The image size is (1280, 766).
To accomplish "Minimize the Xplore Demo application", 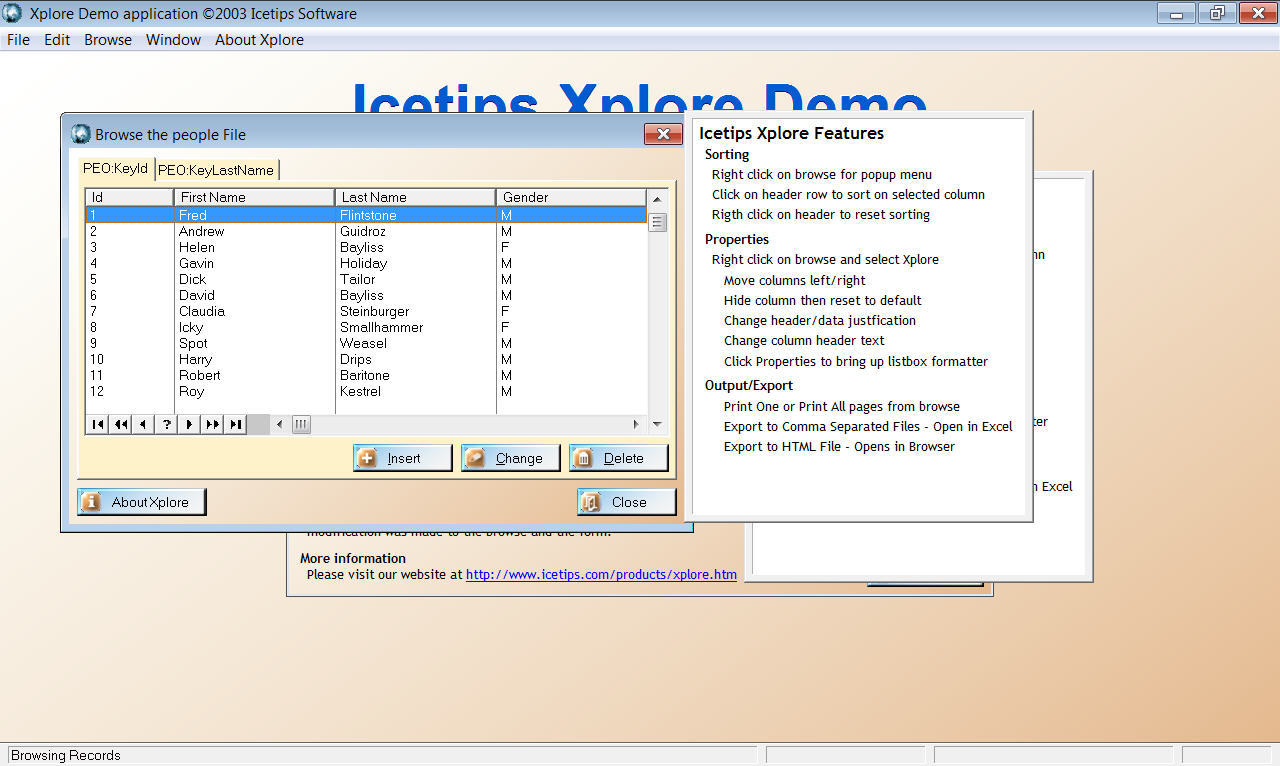I will coord(1177,13).
